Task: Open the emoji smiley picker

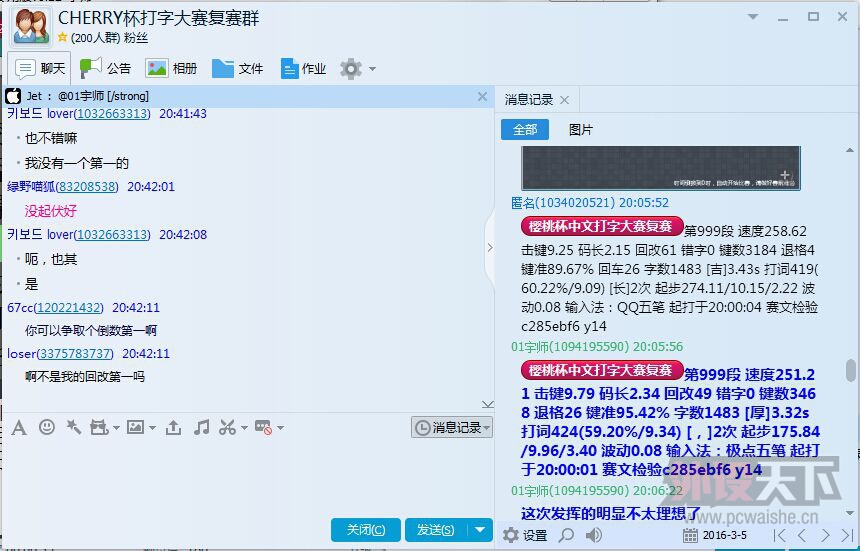Action: click(46, 428)
